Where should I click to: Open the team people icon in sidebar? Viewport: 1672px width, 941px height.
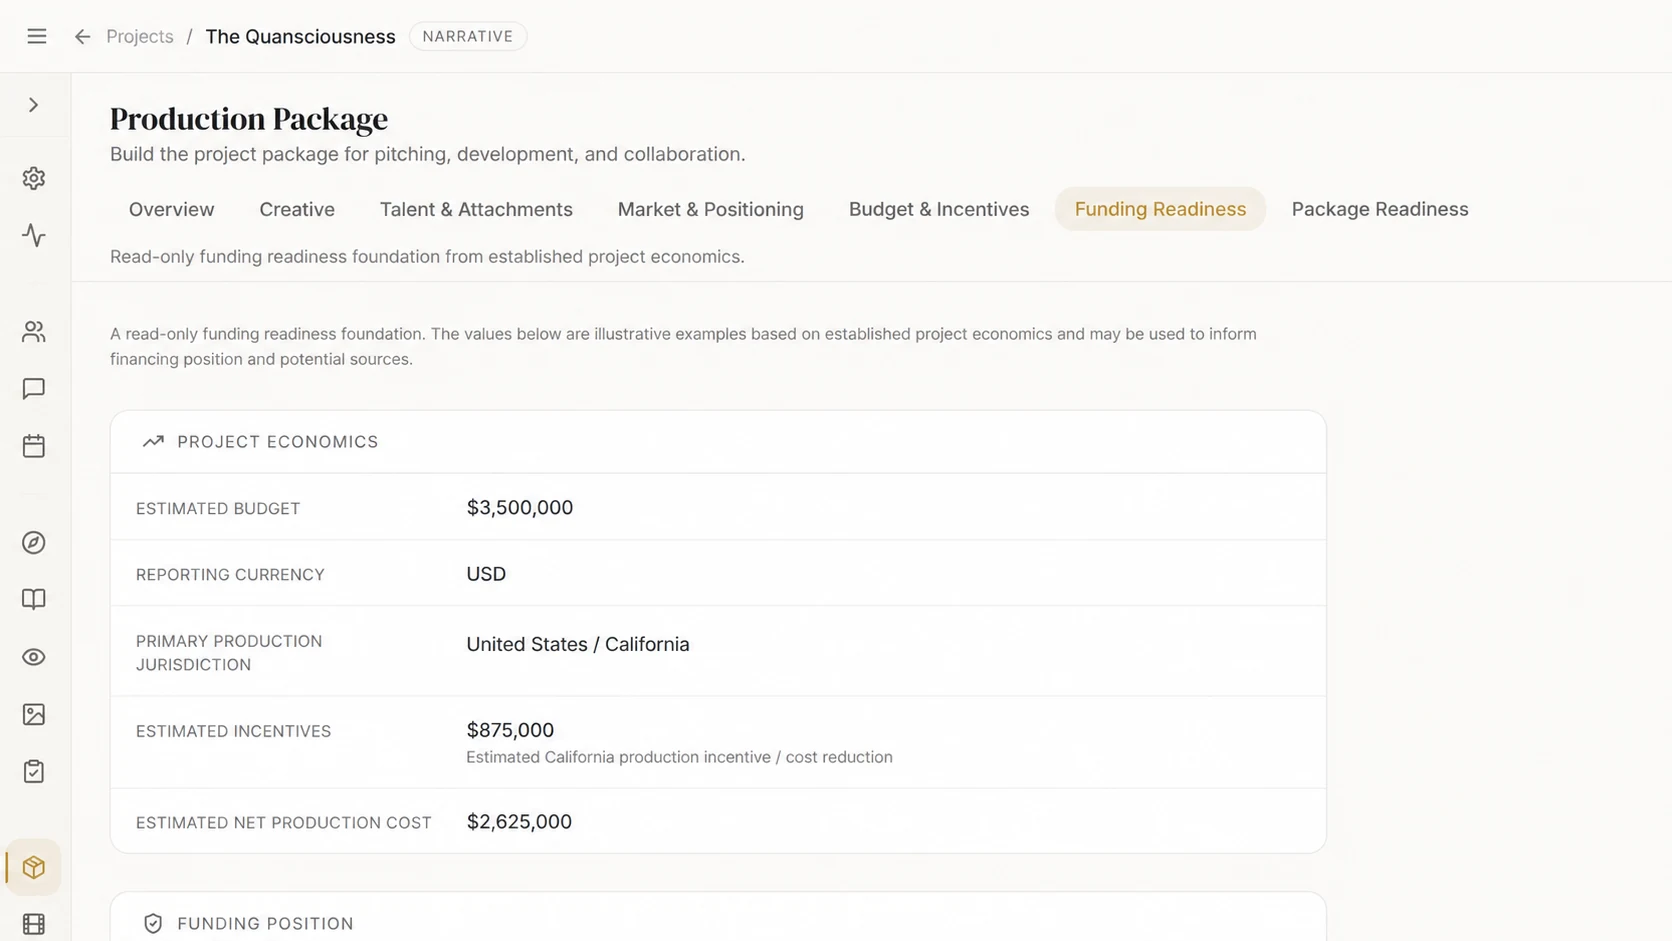coord(34,331)
